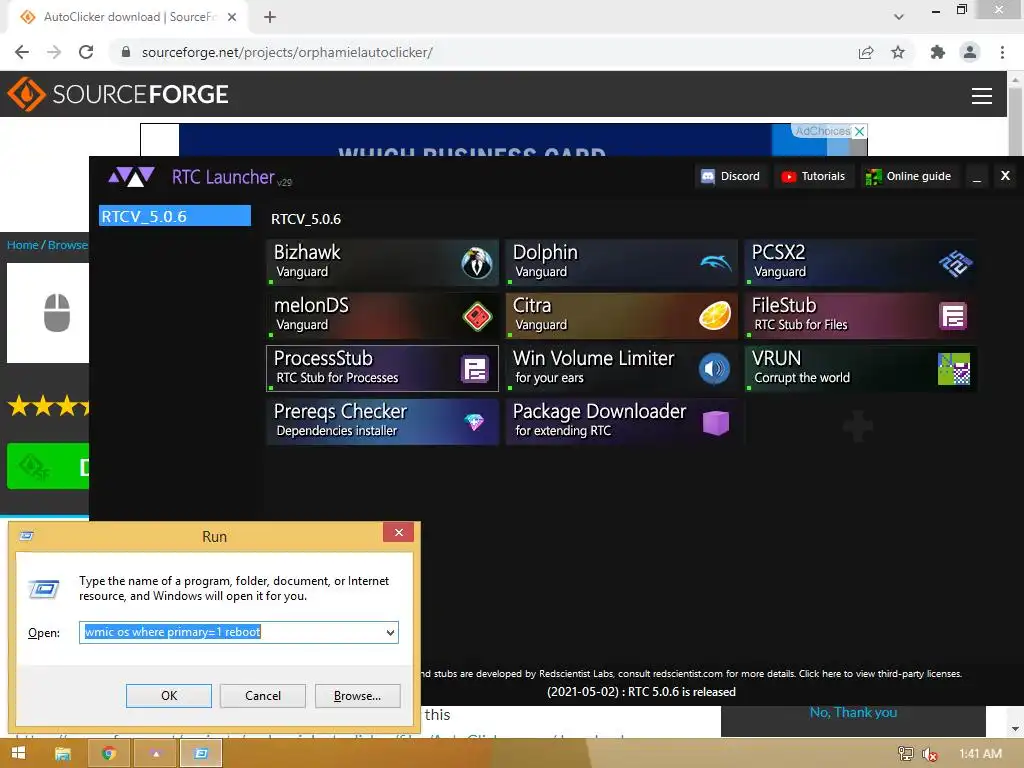The height and width of the screenshot is (768, 1024).
Task: Click the 1:41 AM taskbar clock
Action: (980, 754)
